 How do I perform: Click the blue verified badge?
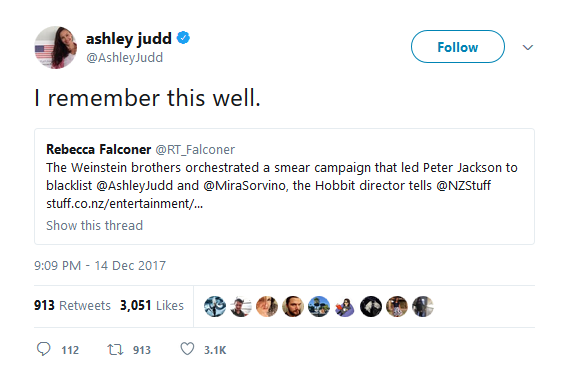click(x=183, y=38)
